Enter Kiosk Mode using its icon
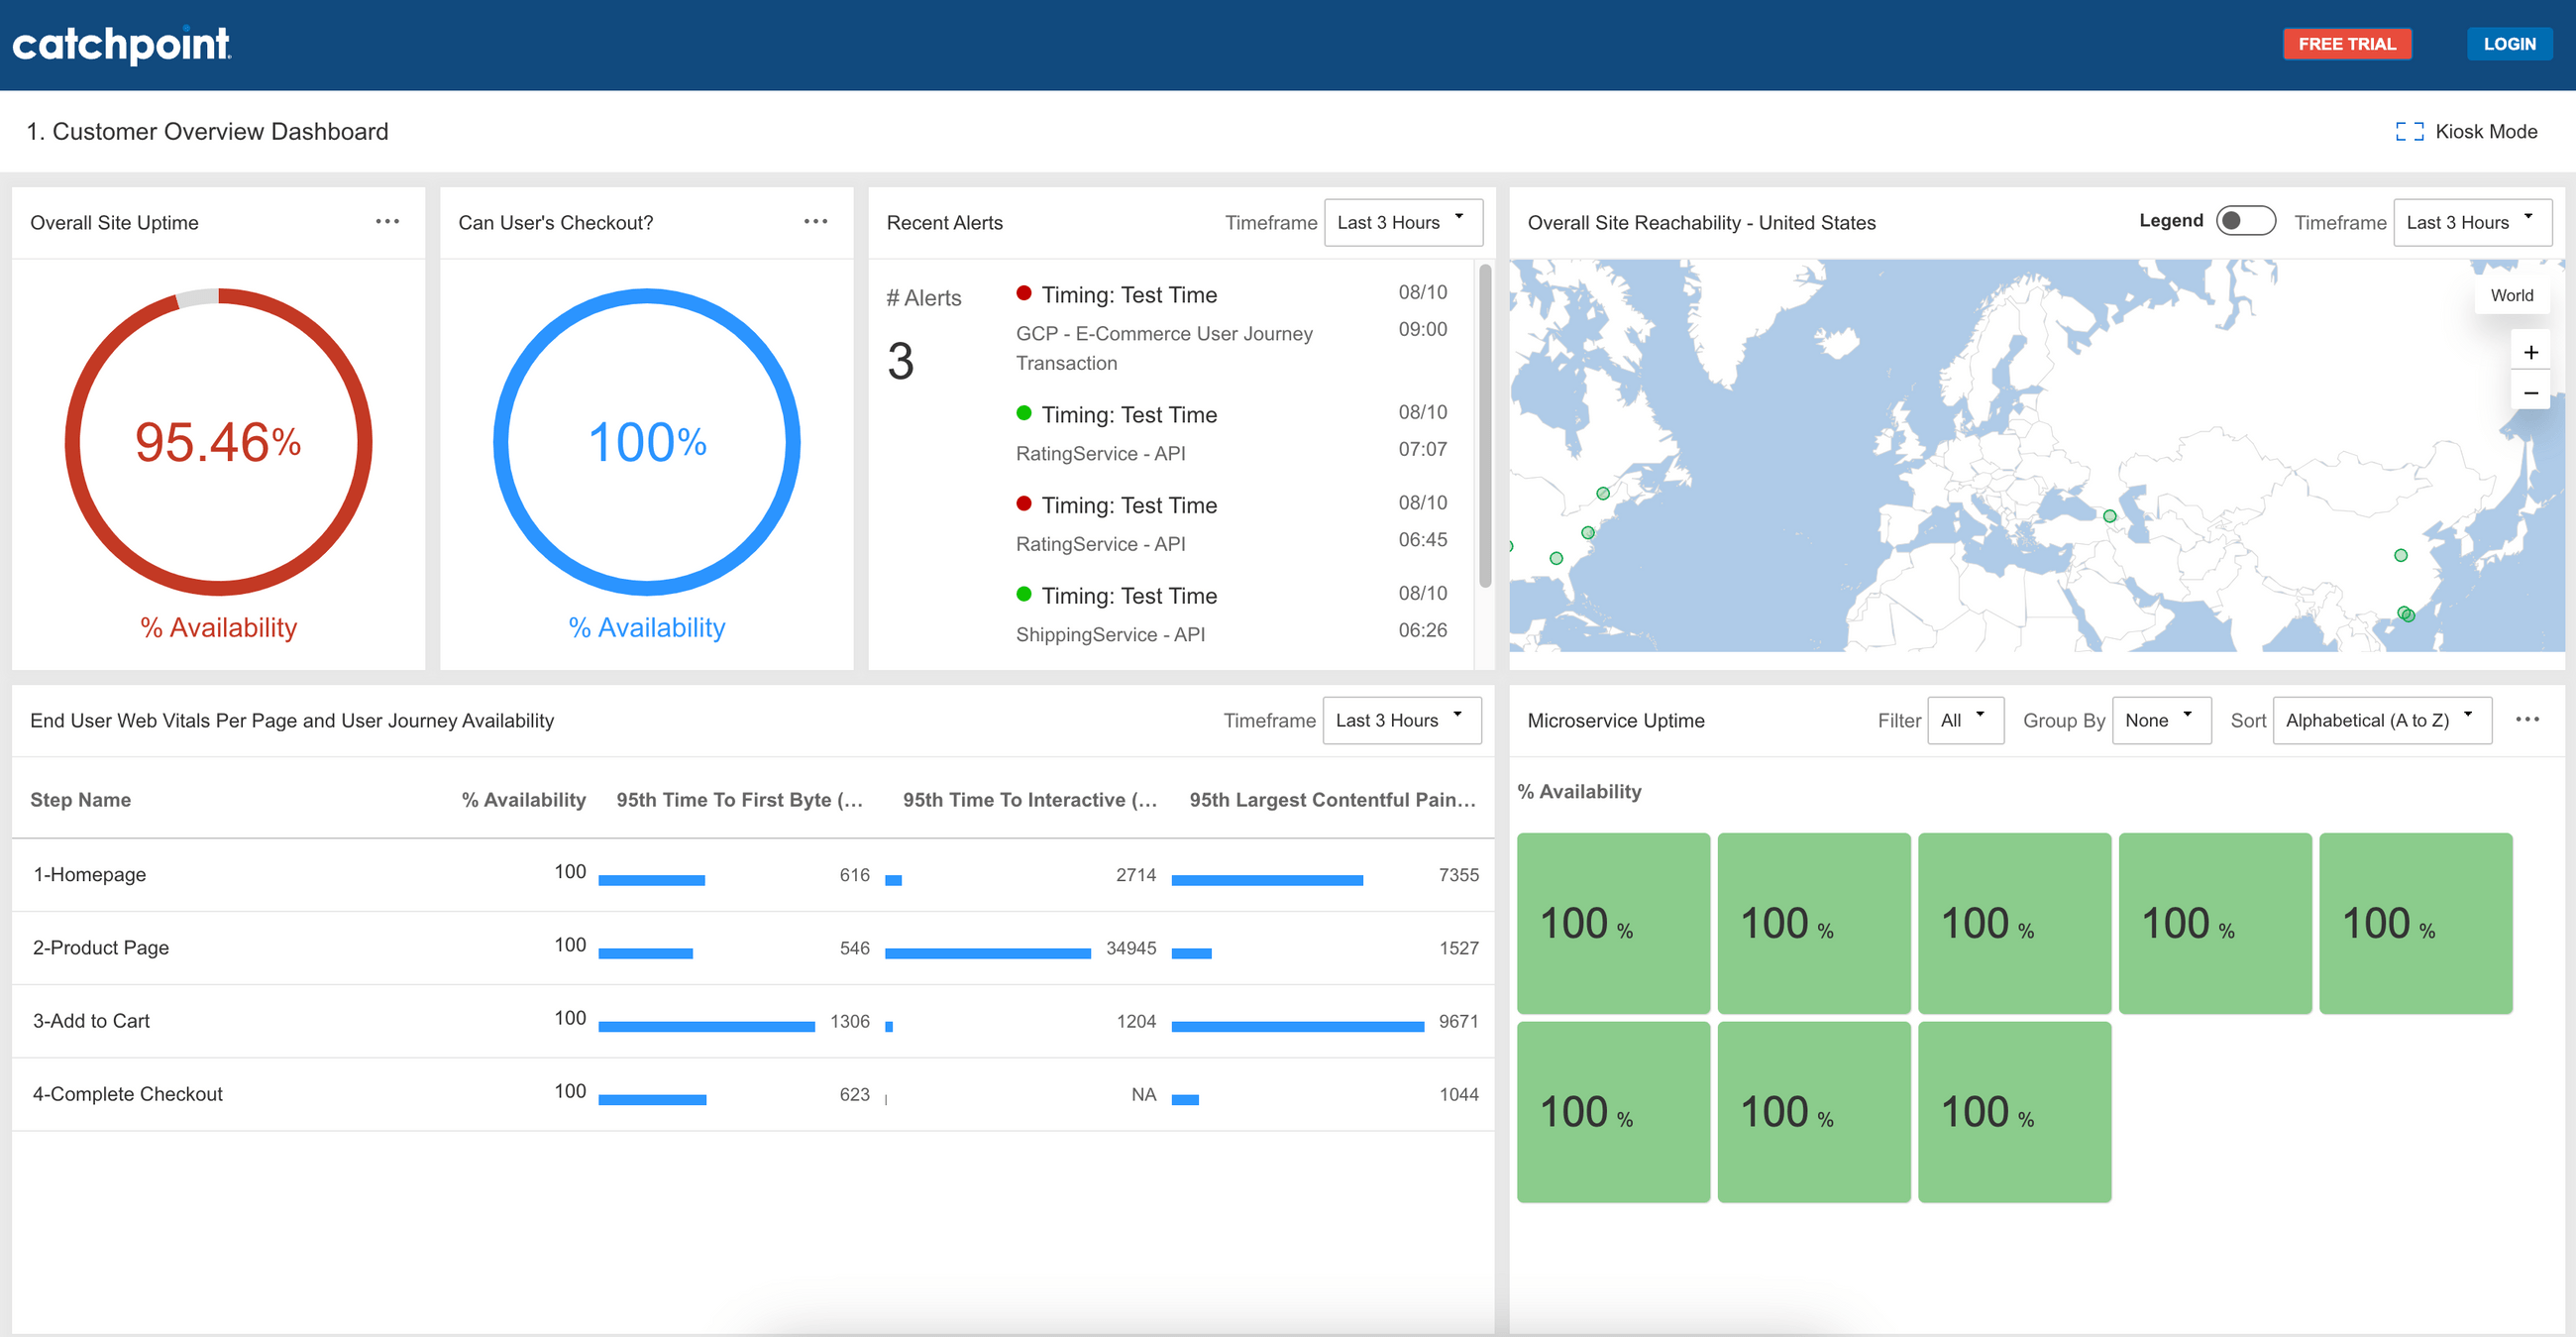 click(2410, 130)
